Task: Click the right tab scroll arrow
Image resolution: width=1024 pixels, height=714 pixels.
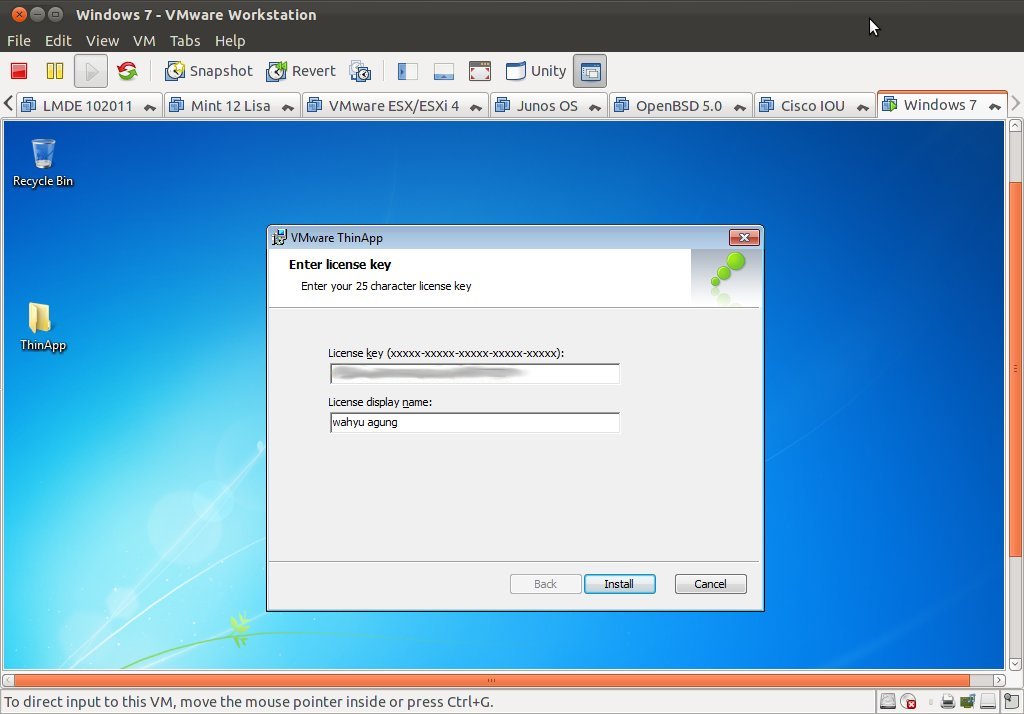Action: click(1016, 104)
